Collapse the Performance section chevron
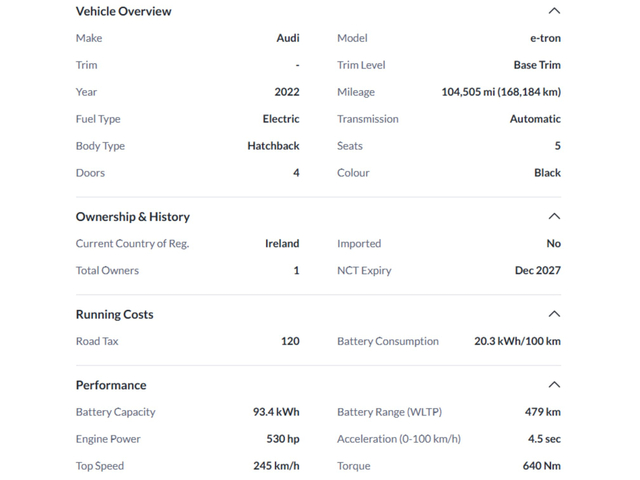 [x=554, y=385]
